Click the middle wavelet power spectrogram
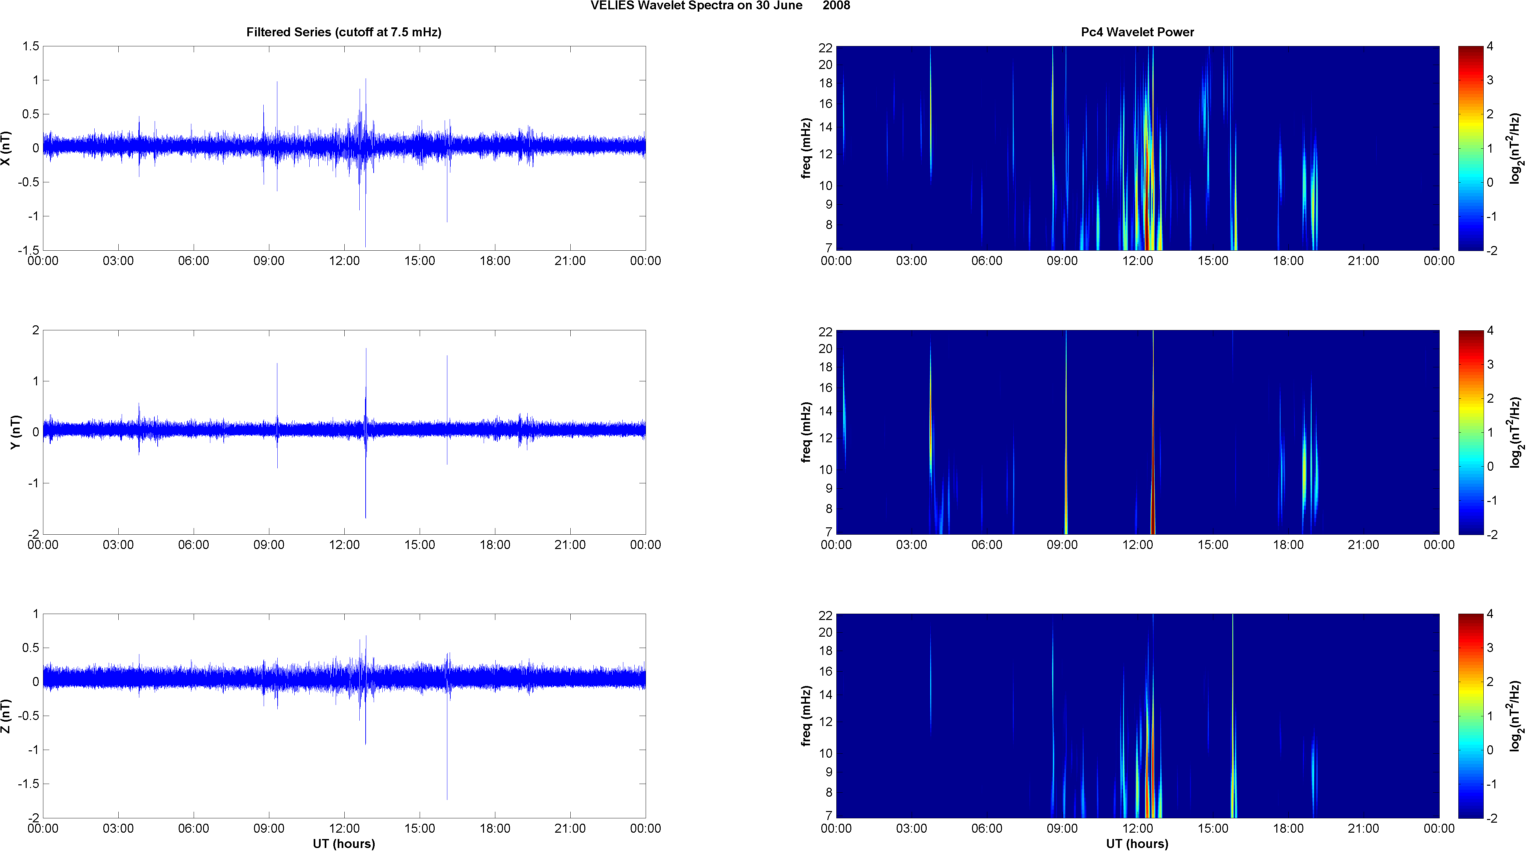 click(x=1137, y=432)
